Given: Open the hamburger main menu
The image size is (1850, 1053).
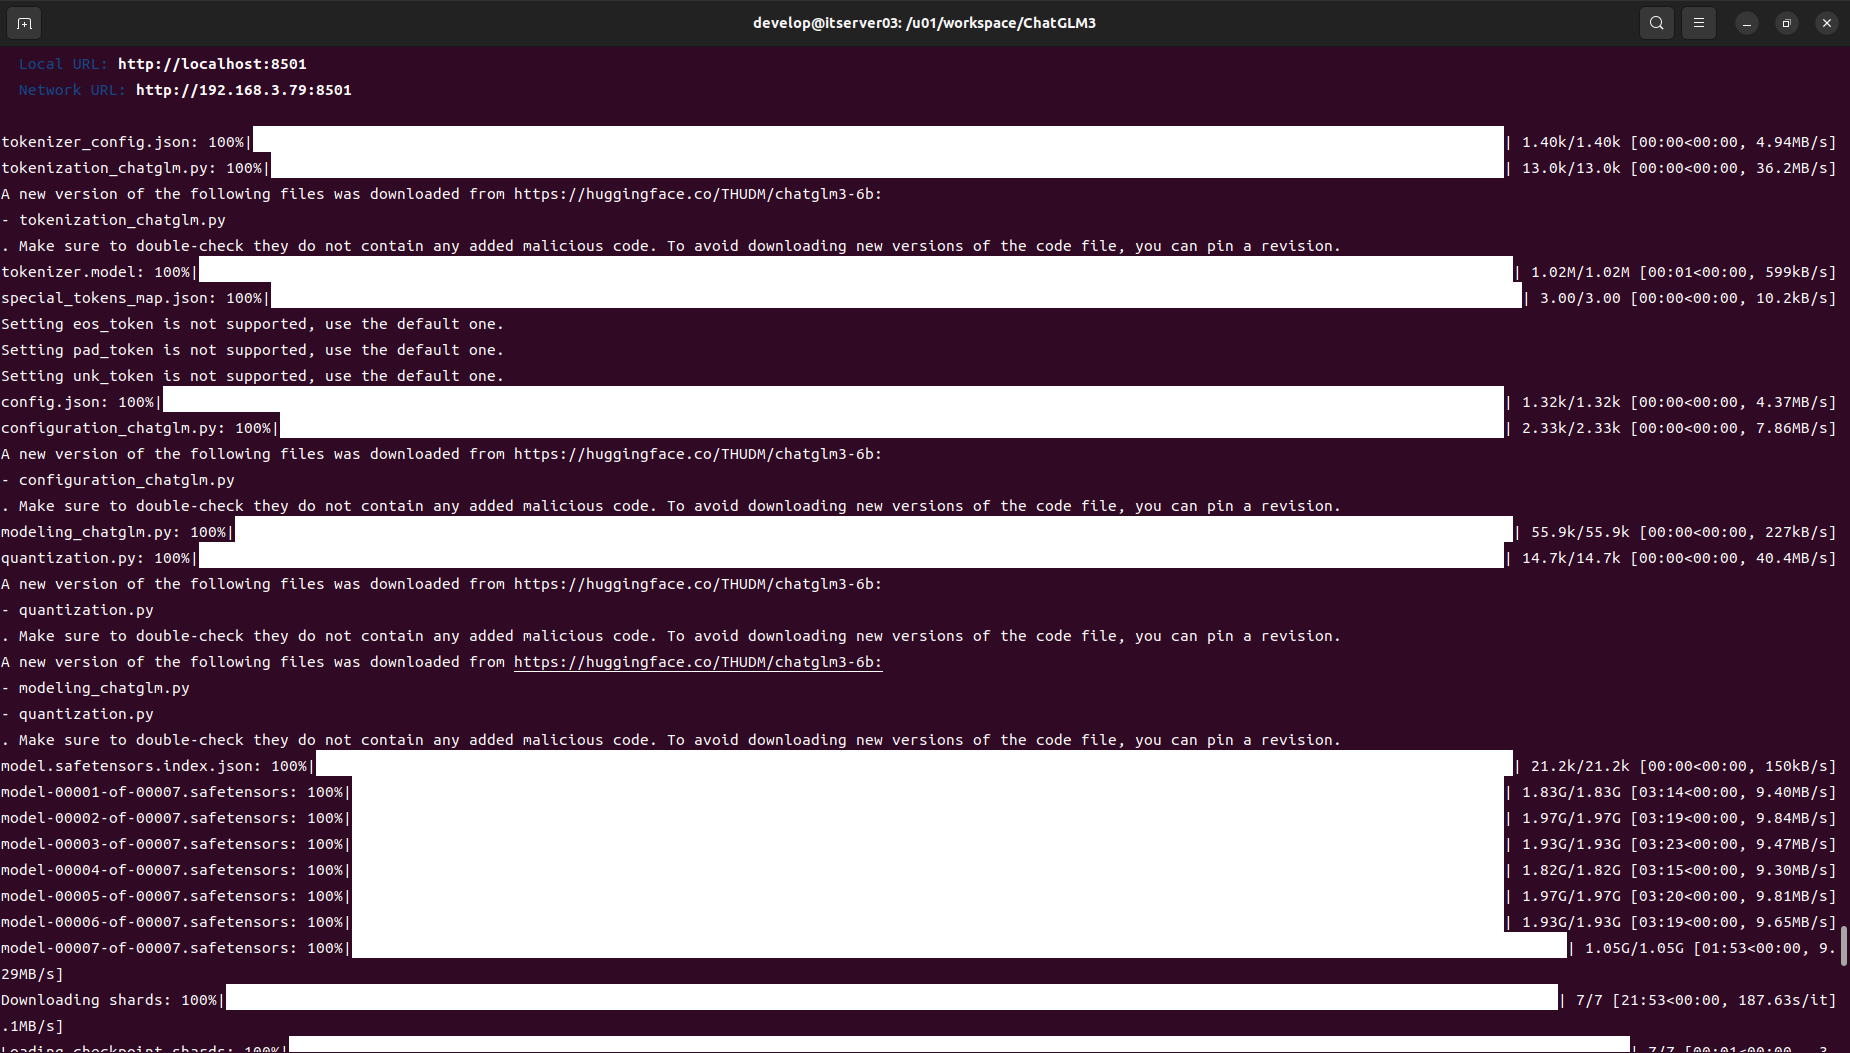Looking at the screenshot, I should (1699, 22).
